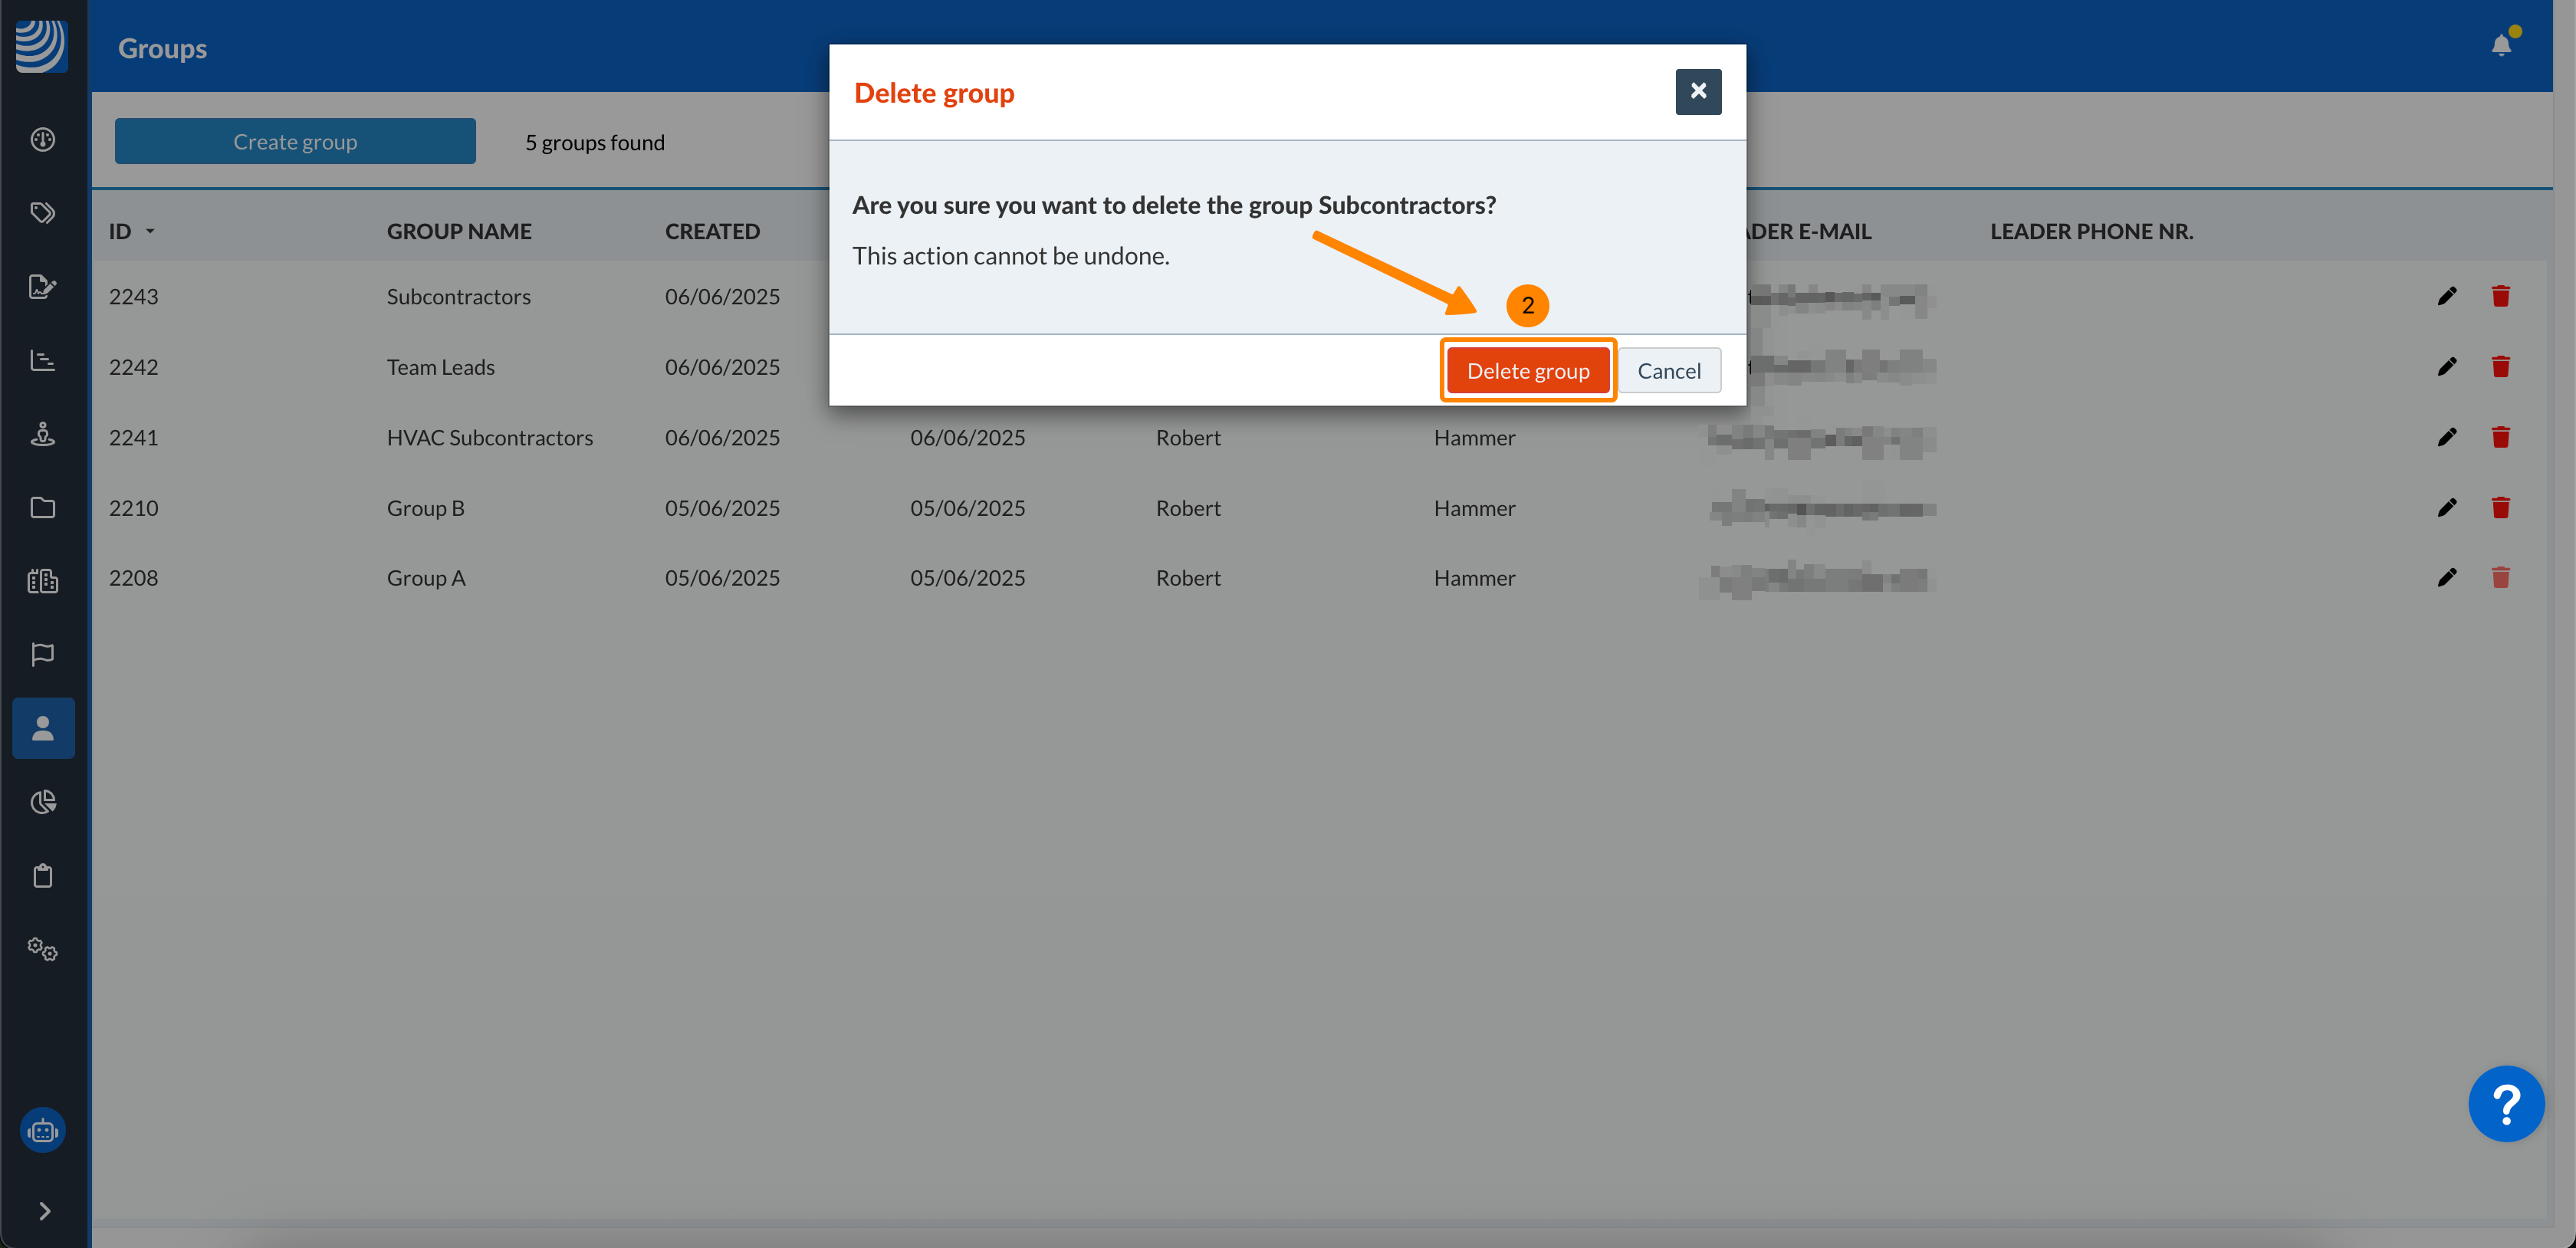Open the flag icon in sidebar
The height and width of the screenshot is (1248, 2576).
(43, 654)
